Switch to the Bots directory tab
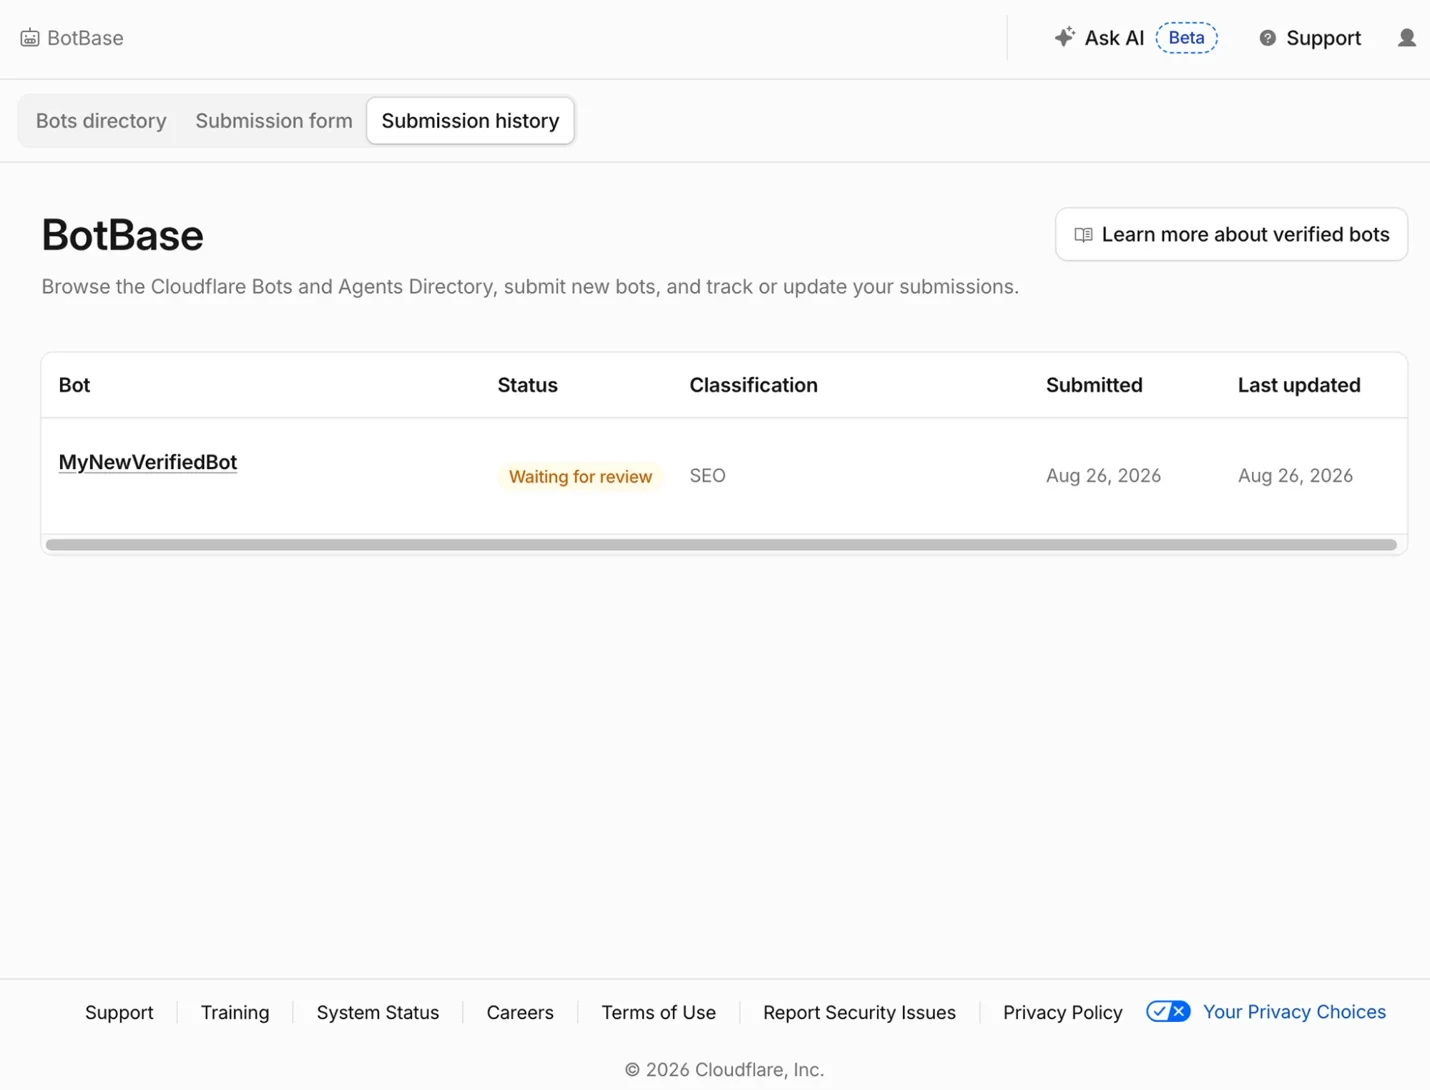The image size is (1430, 1090). pos(101,121)
